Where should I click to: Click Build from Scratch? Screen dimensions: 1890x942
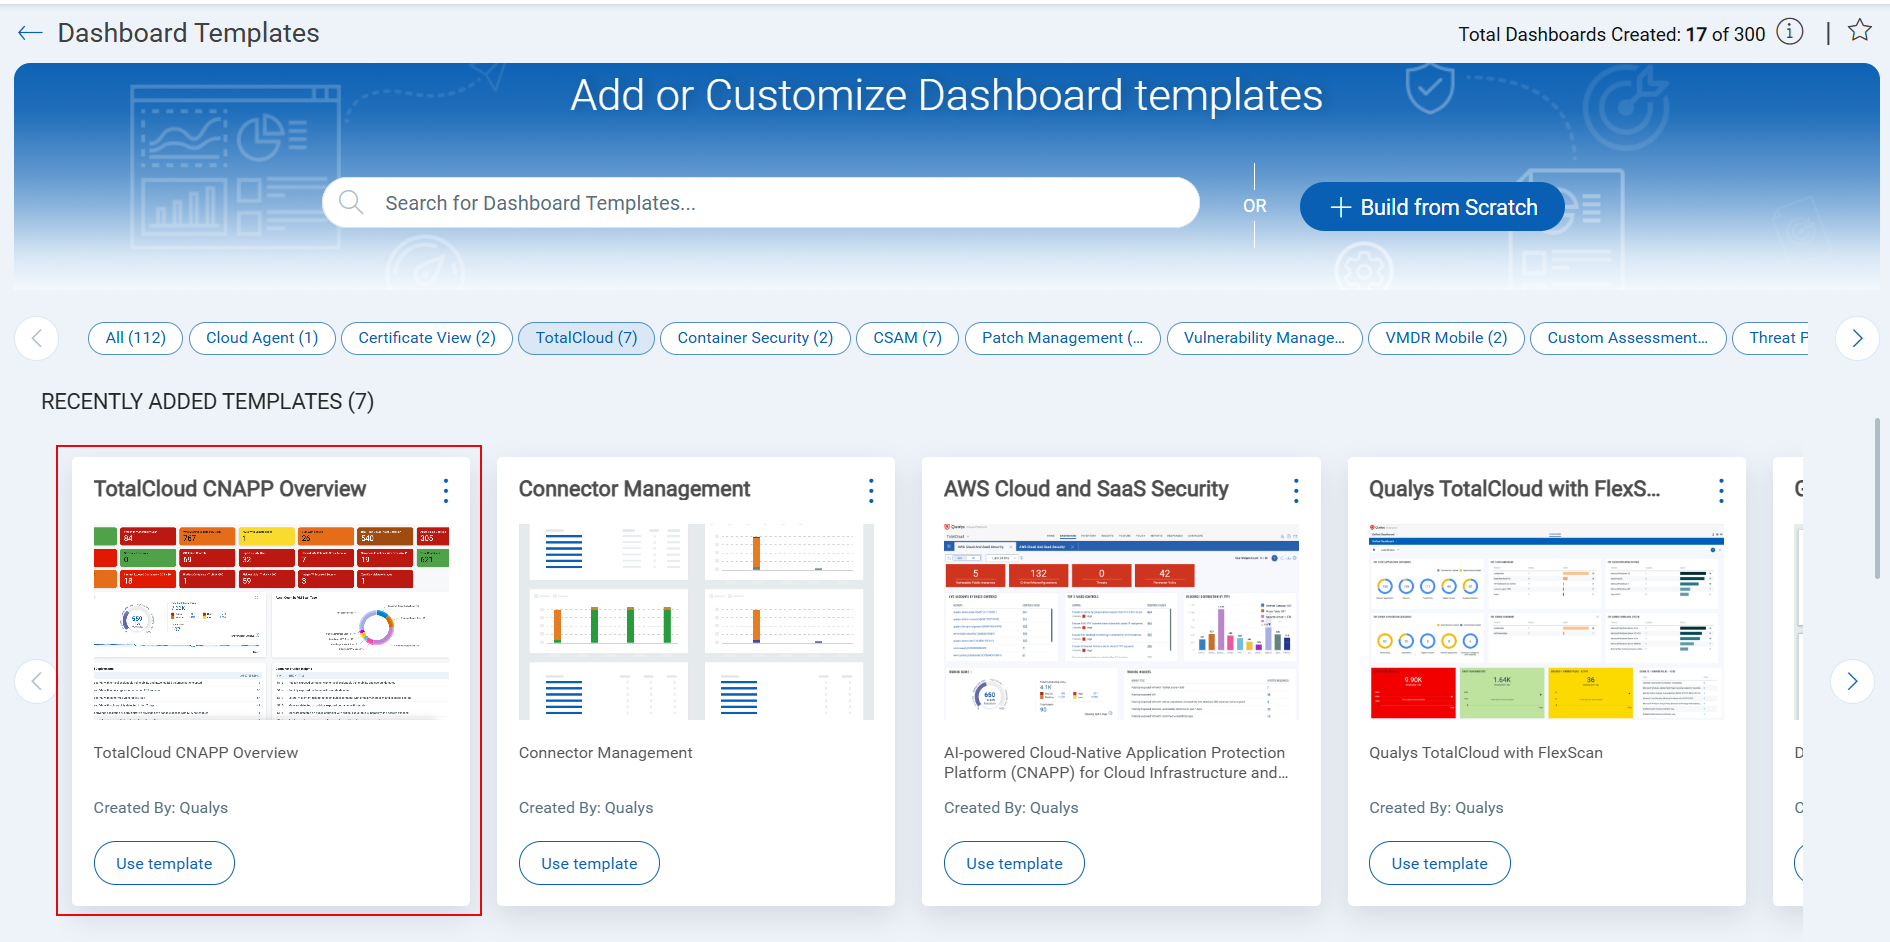[x=1431, y=206]
